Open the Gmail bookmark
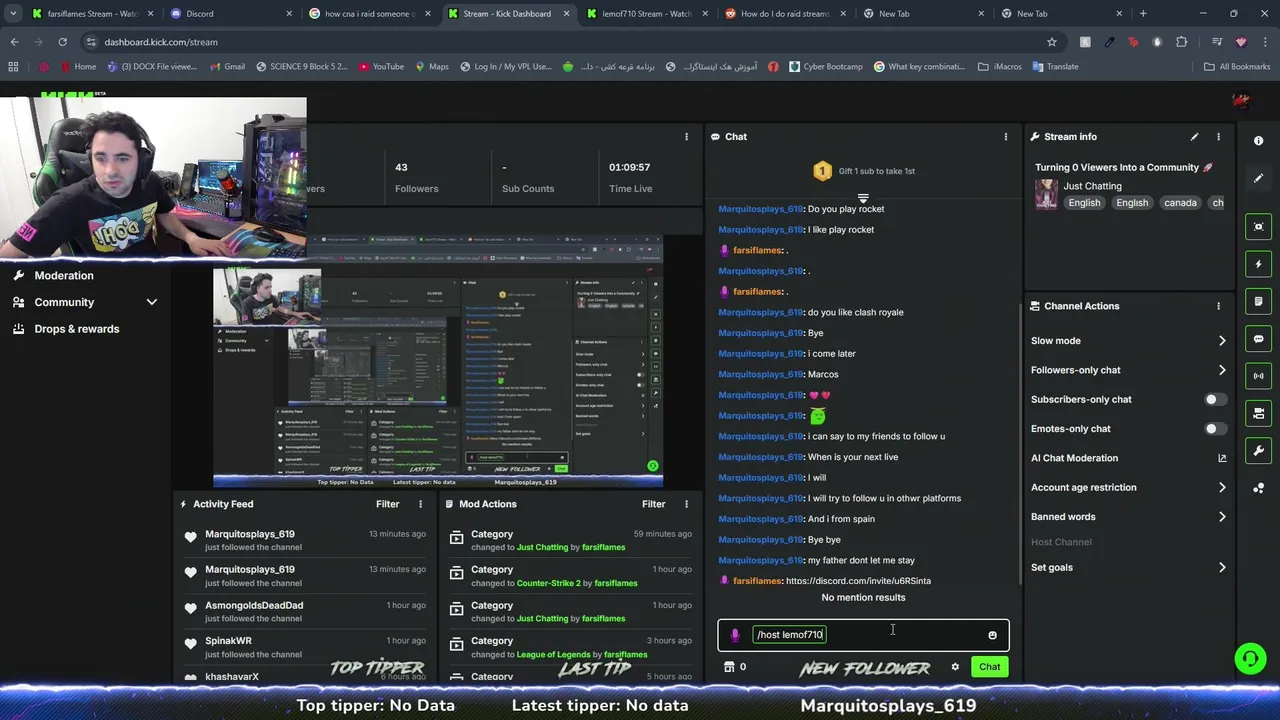1280x720 pixels. [227, 67]
